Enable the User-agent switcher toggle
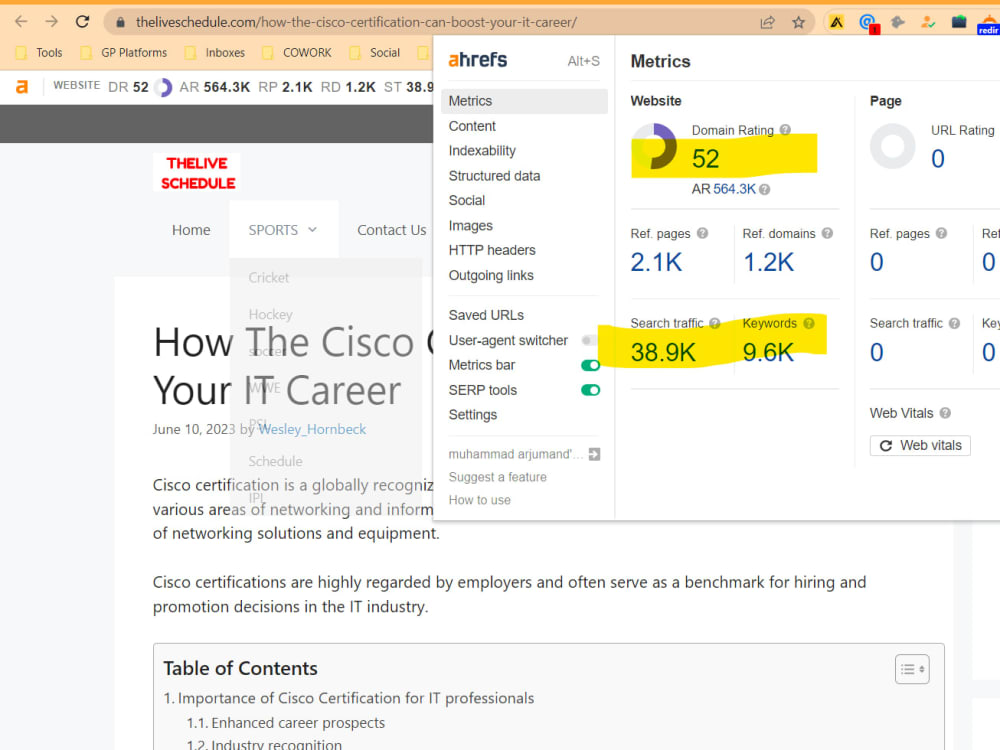The height and width of the screenshot is (750, 1000). pos(590,341)
